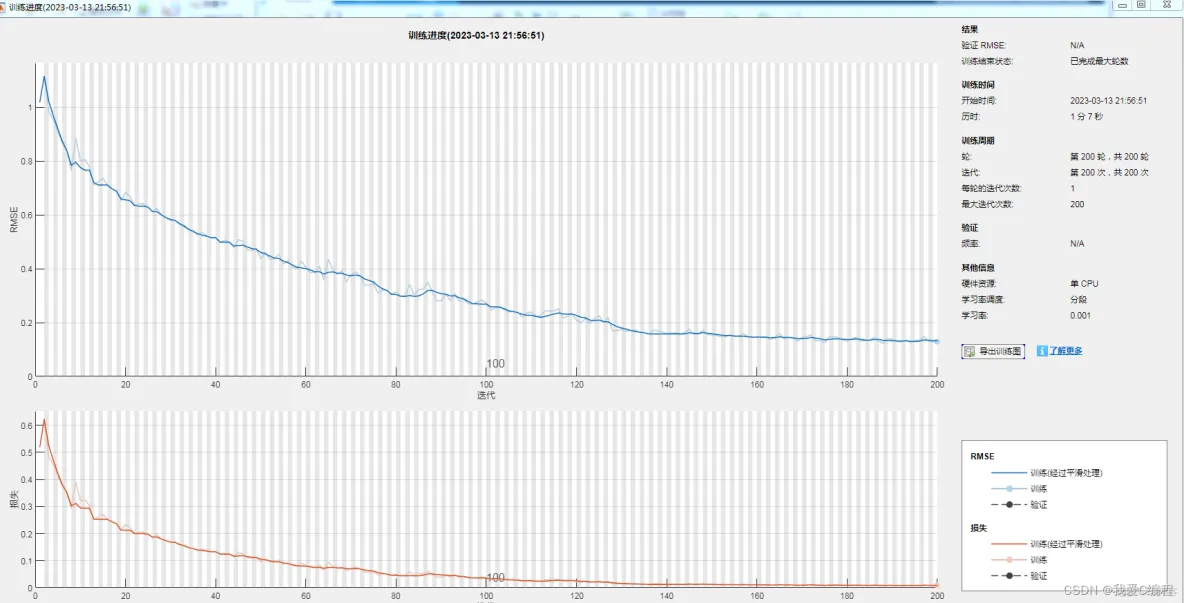Select the elapsed time value 1 分 7 秒

click(x=1087, y=117)
